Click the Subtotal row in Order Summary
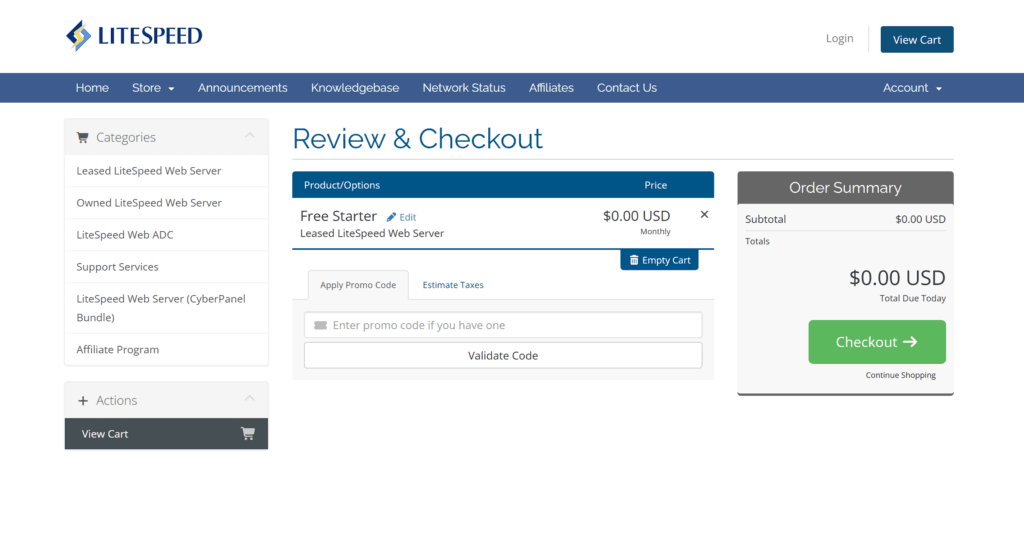Viewport: 1024px width, 559px height. pos(845,219)
